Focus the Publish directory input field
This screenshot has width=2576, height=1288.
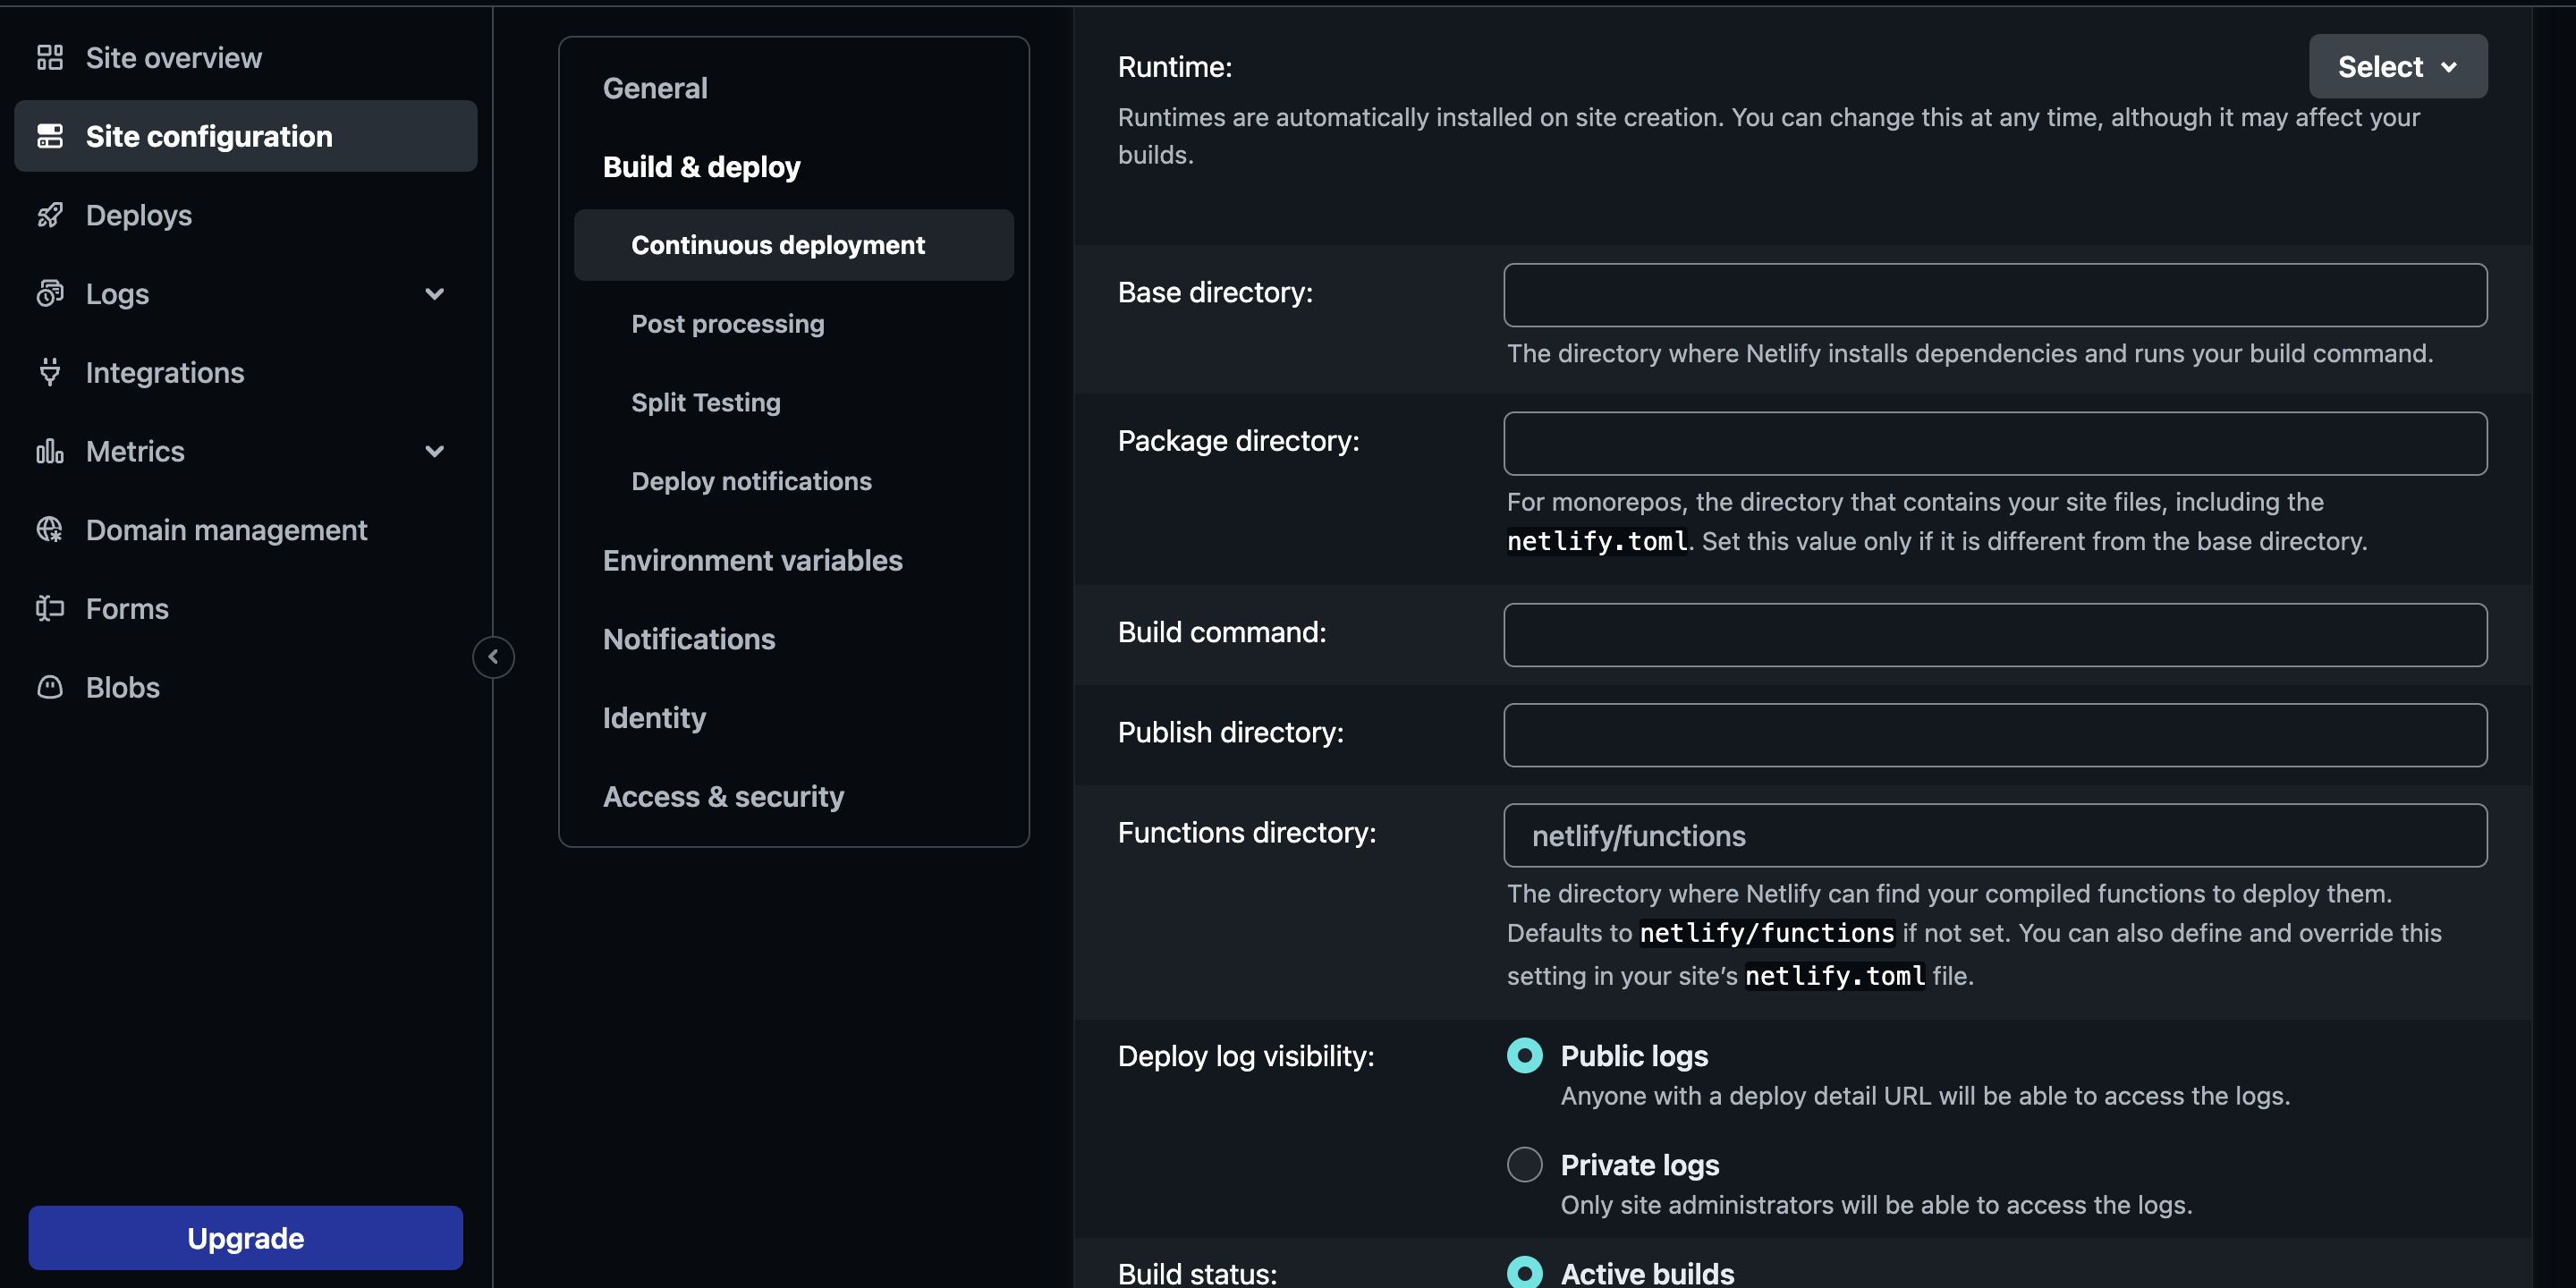tap(1995, 735)
